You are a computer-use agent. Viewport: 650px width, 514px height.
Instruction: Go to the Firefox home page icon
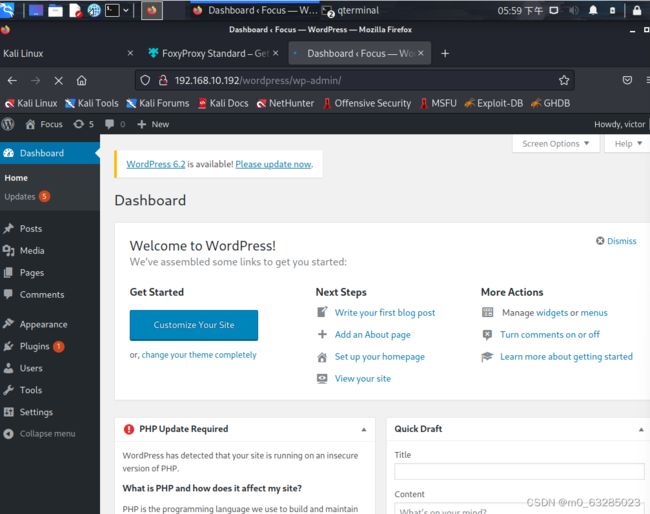point(82,80)
